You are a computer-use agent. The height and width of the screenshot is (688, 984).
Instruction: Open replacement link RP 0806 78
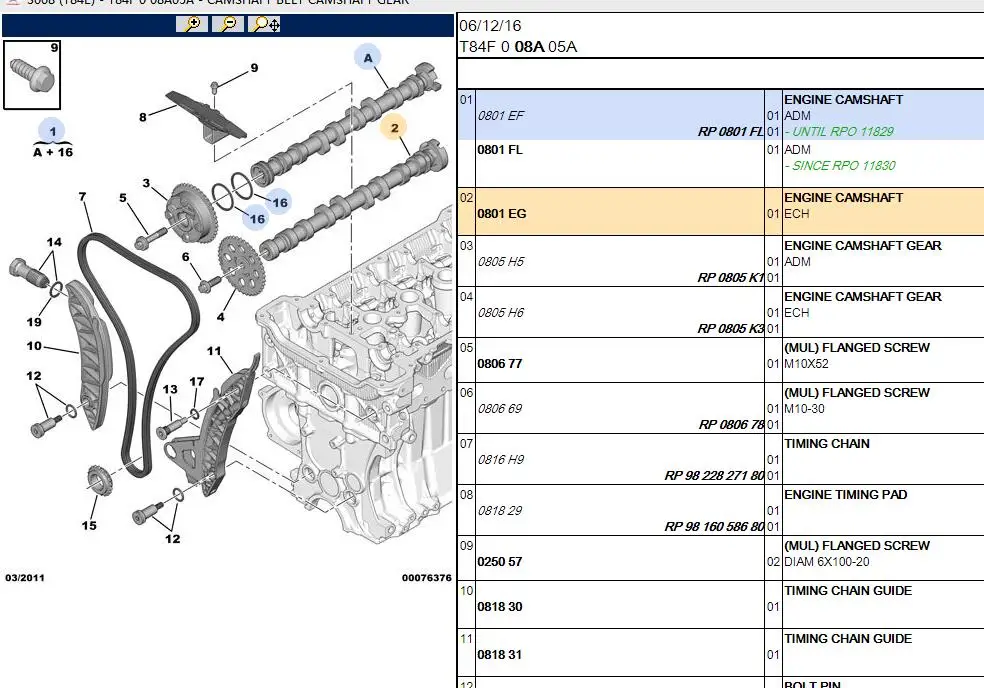tap(731, 424)
